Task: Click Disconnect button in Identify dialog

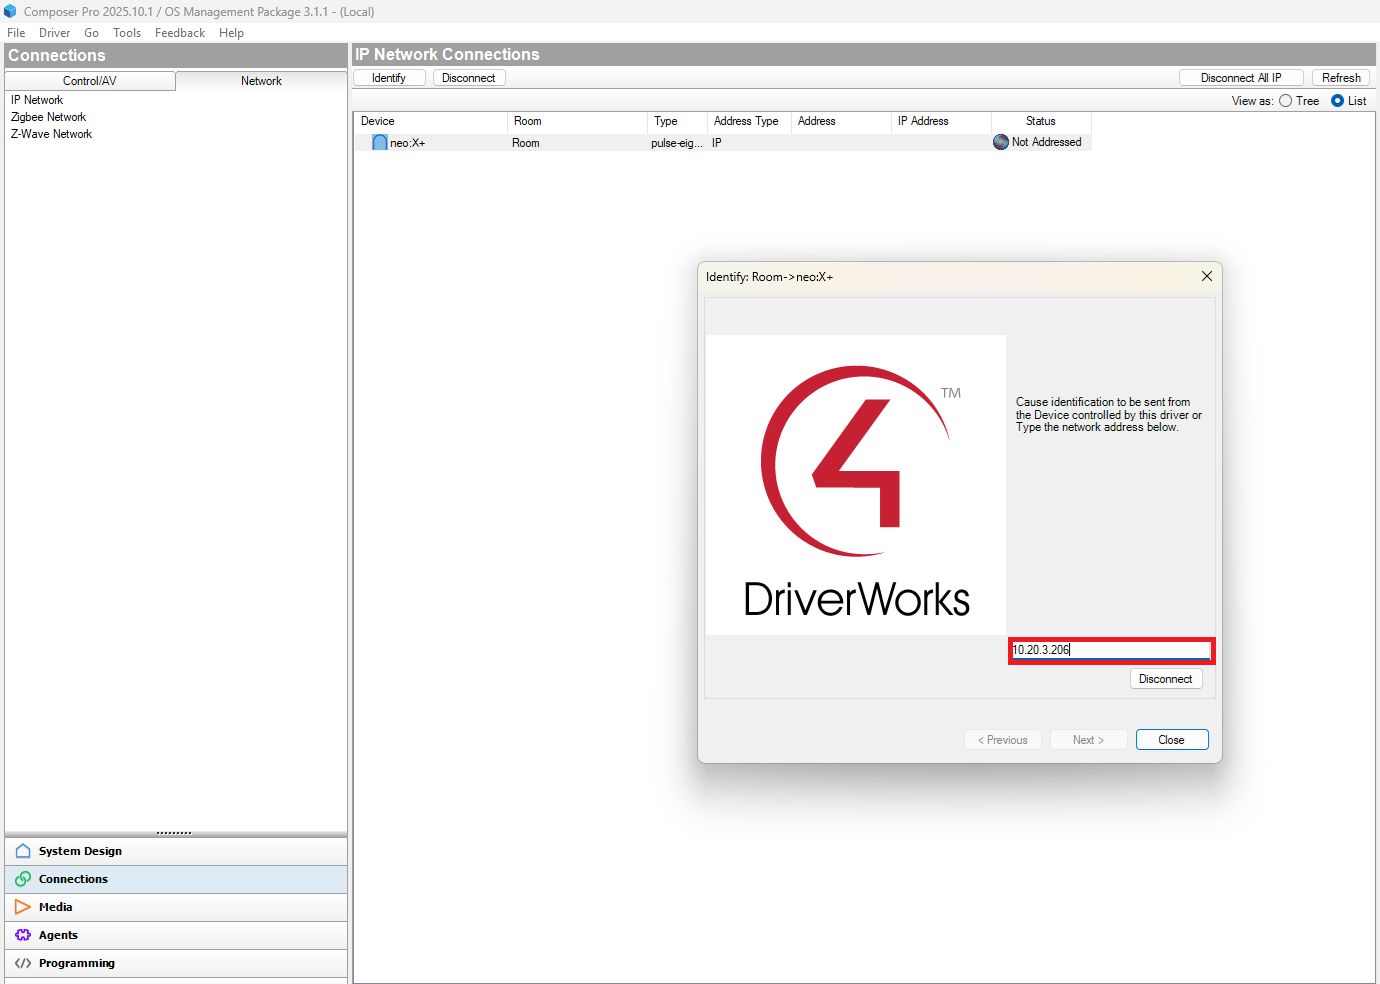Action: click(x=1165, y=679)
